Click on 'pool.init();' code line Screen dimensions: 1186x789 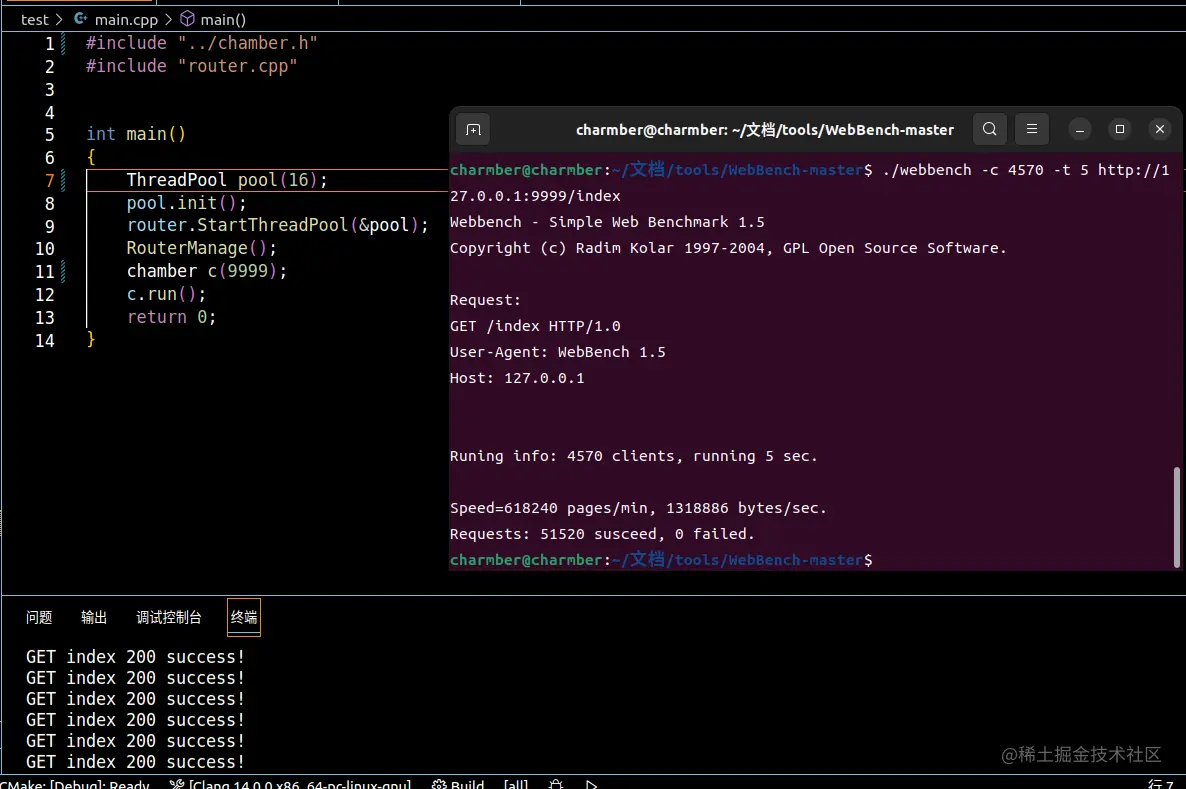[x=186, y=203]
